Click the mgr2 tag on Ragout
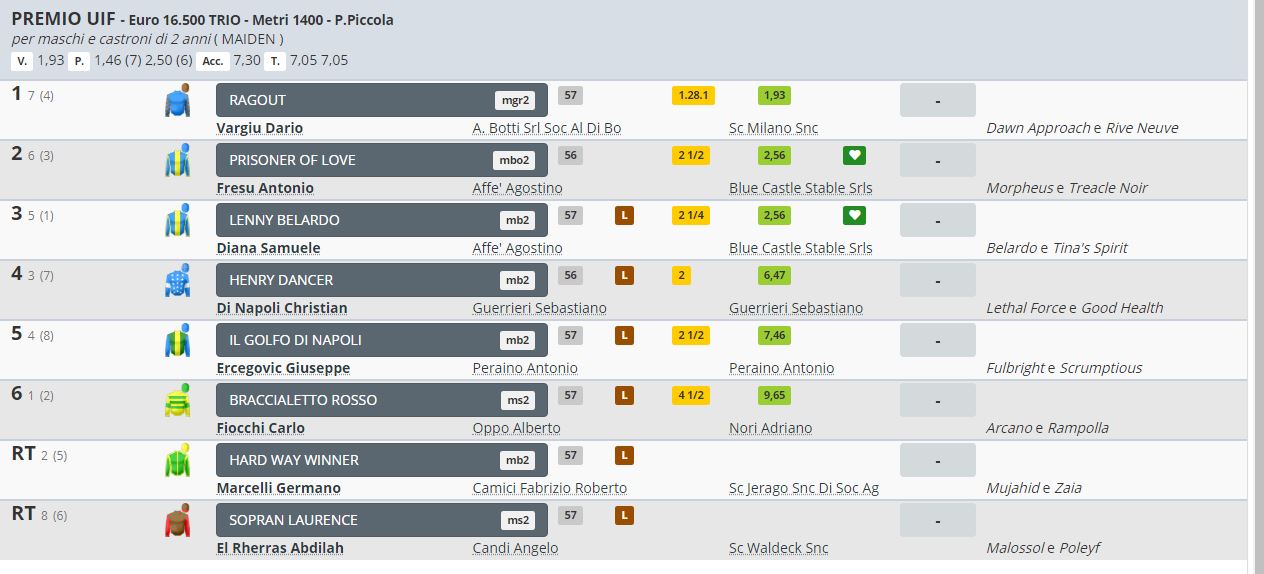Screen dimensions: 1264x574 [x=514, y=100]
